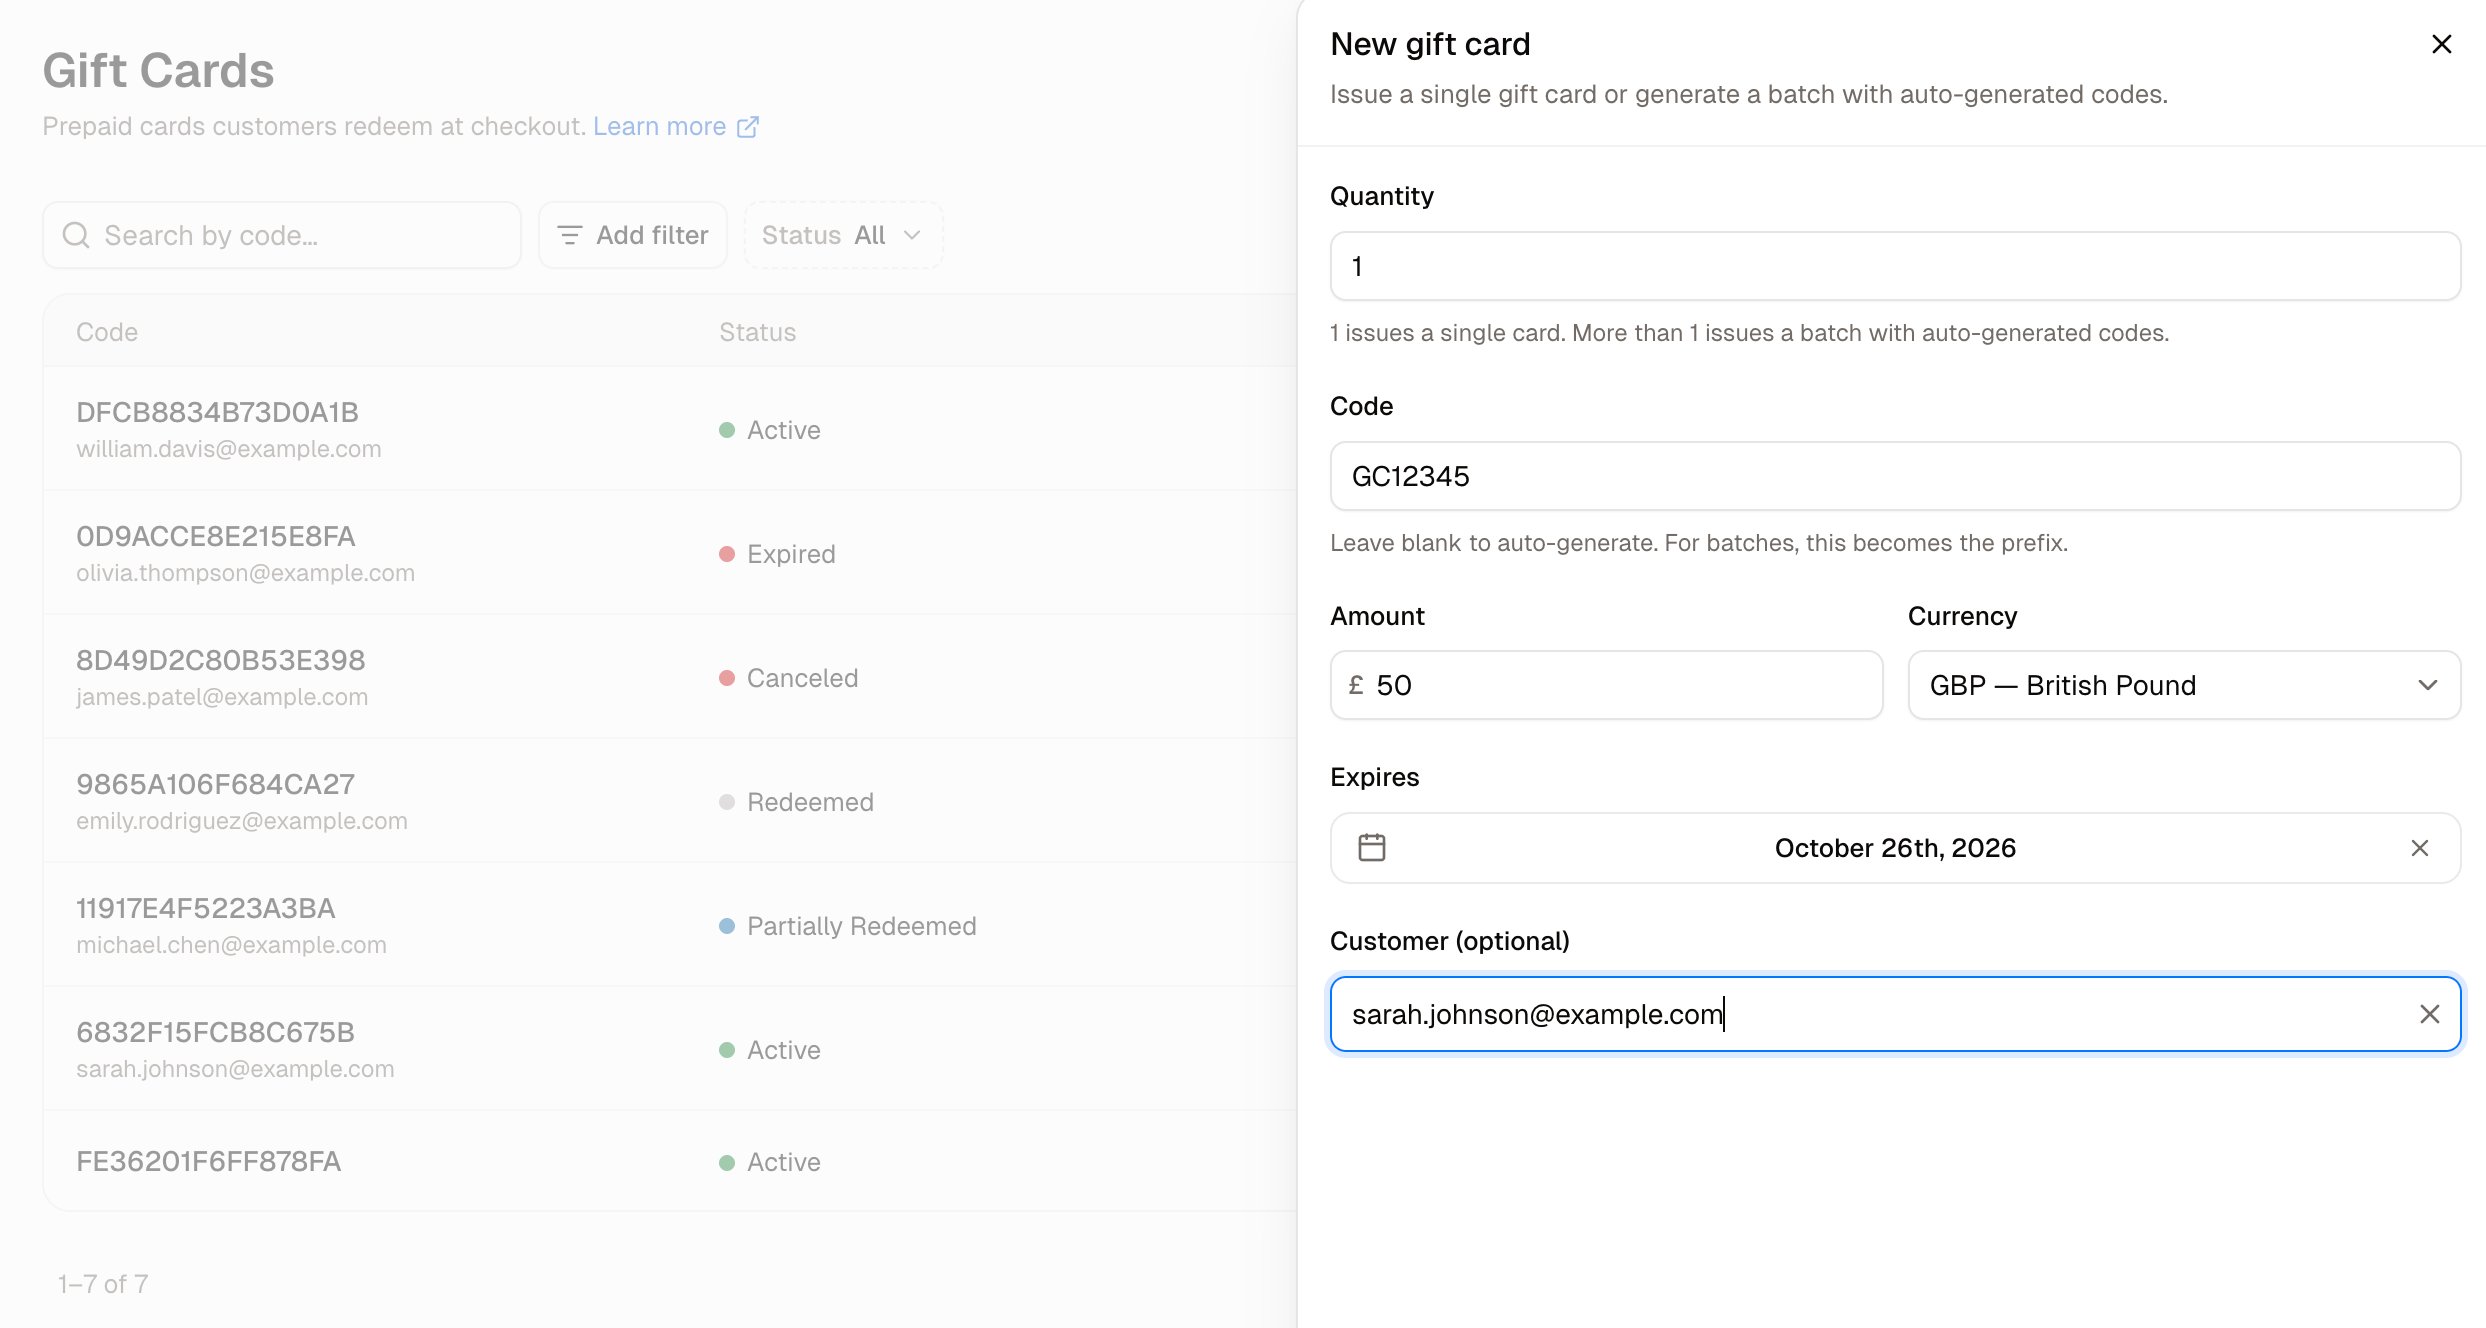Select gift card 6832F15FCB8C675B

click(x=216, y=1032)
